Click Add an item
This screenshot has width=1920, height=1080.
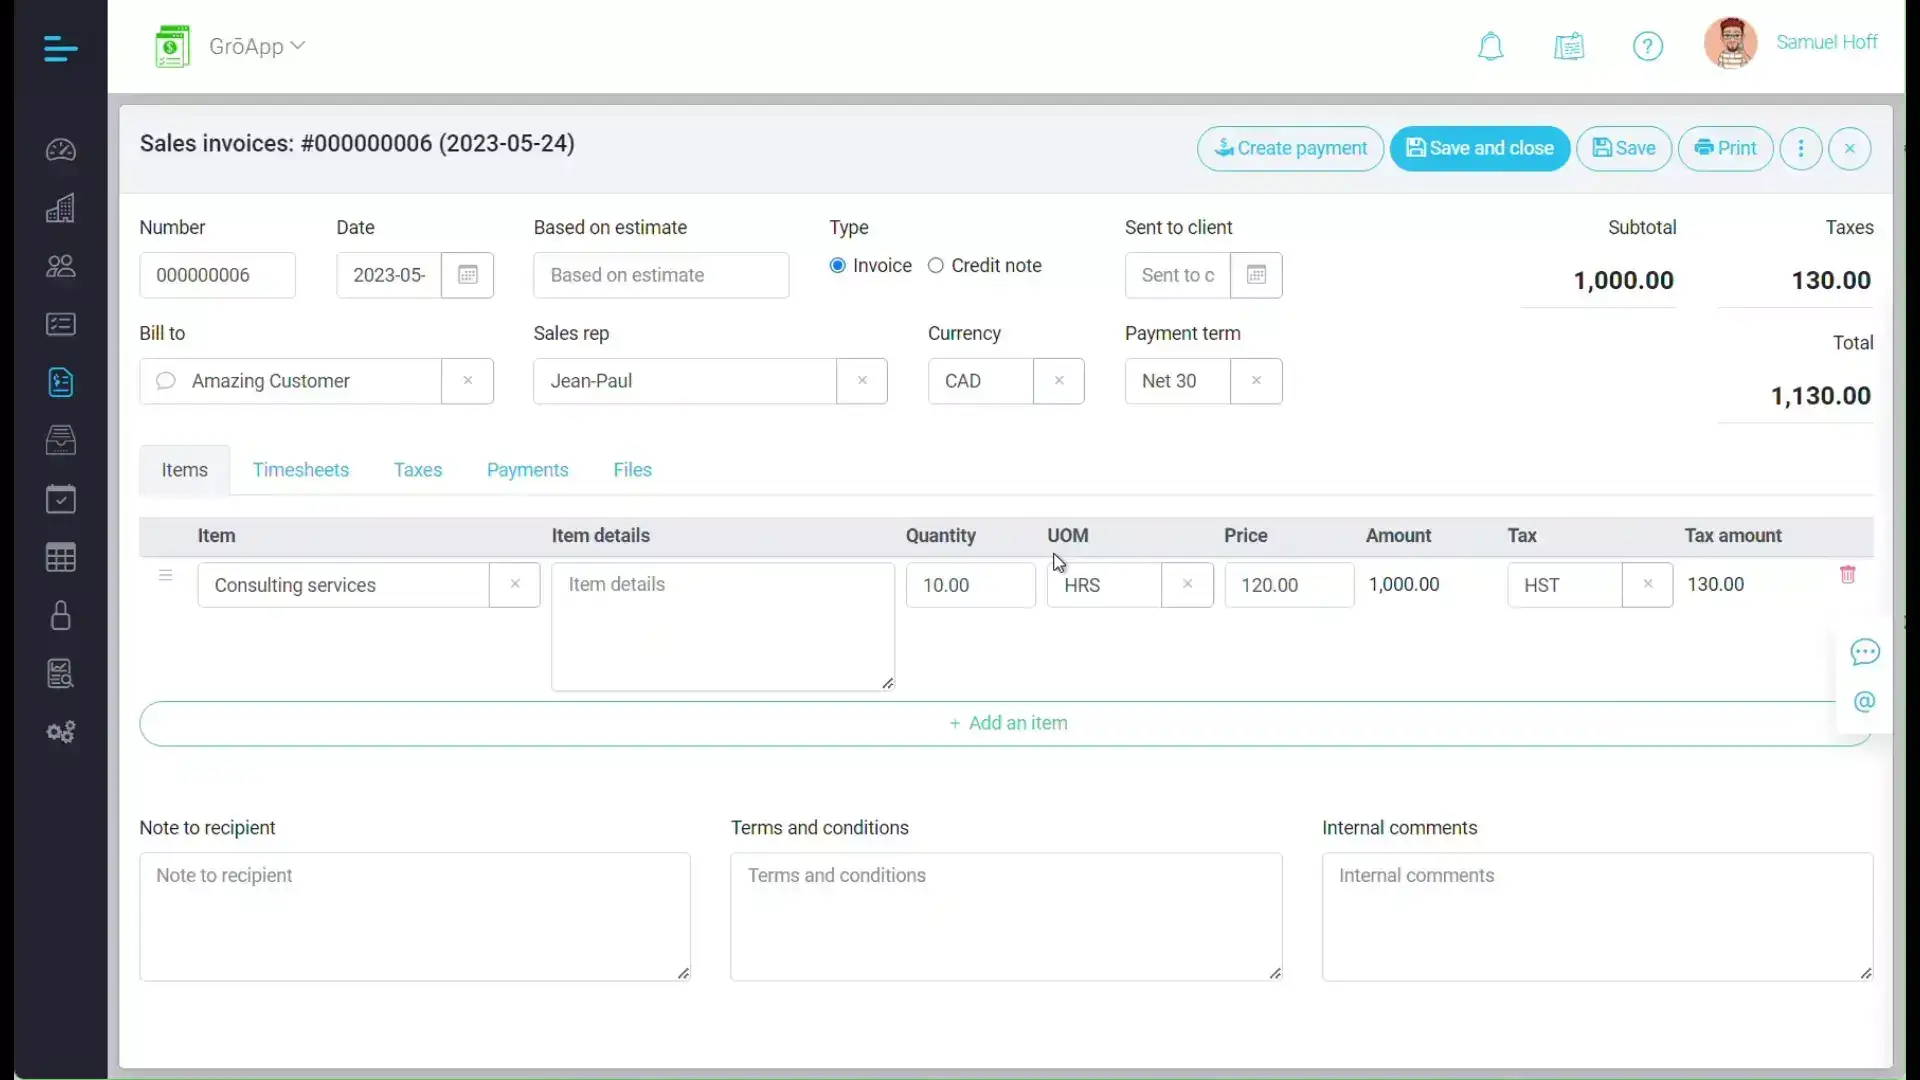pos(1008,723)
